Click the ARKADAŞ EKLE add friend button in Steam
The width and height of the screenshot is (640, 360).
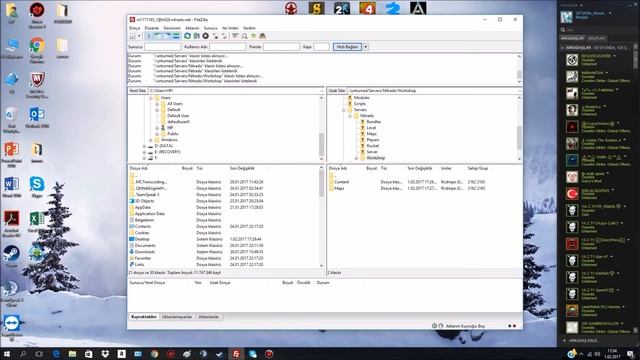pyautogui.click(x=582, y=340)
